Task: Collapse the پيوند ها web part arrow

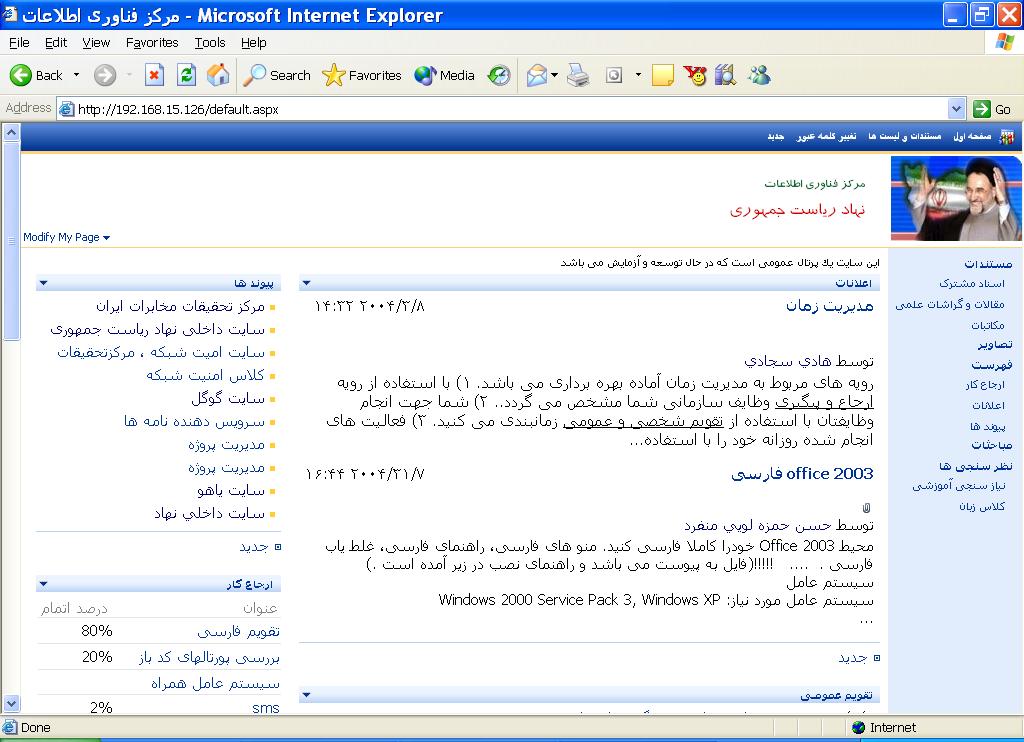Action: click(x=43, y=283)
